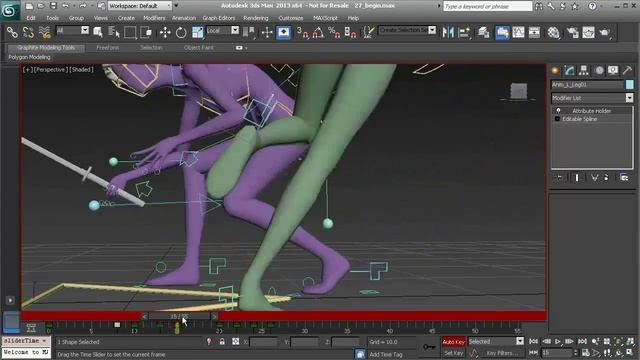Click the Redo arrow in the title bar
This screenshot has width=640, height=360.
point(82,6)
